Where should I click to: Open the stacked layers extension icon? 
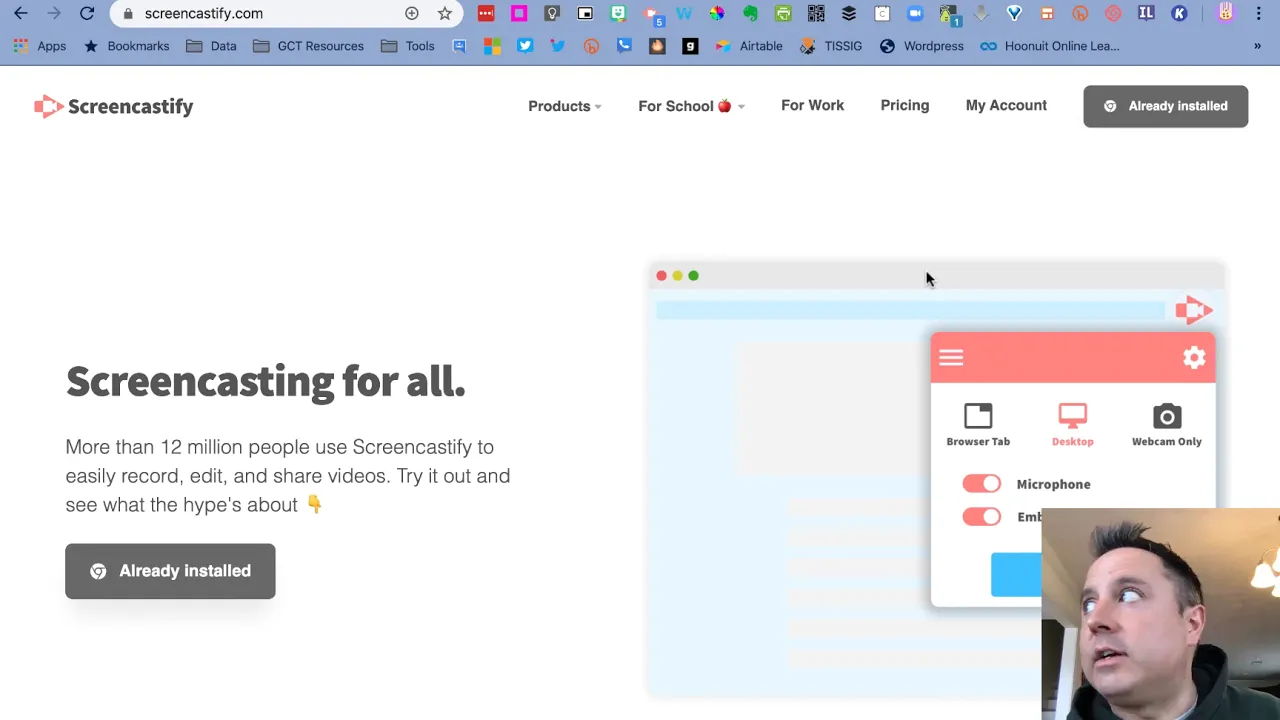coord(849,13)
